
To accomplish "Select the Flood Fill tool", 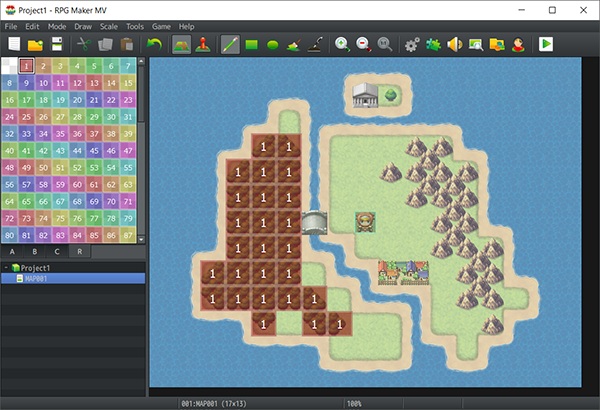I will tap(293, 44).
